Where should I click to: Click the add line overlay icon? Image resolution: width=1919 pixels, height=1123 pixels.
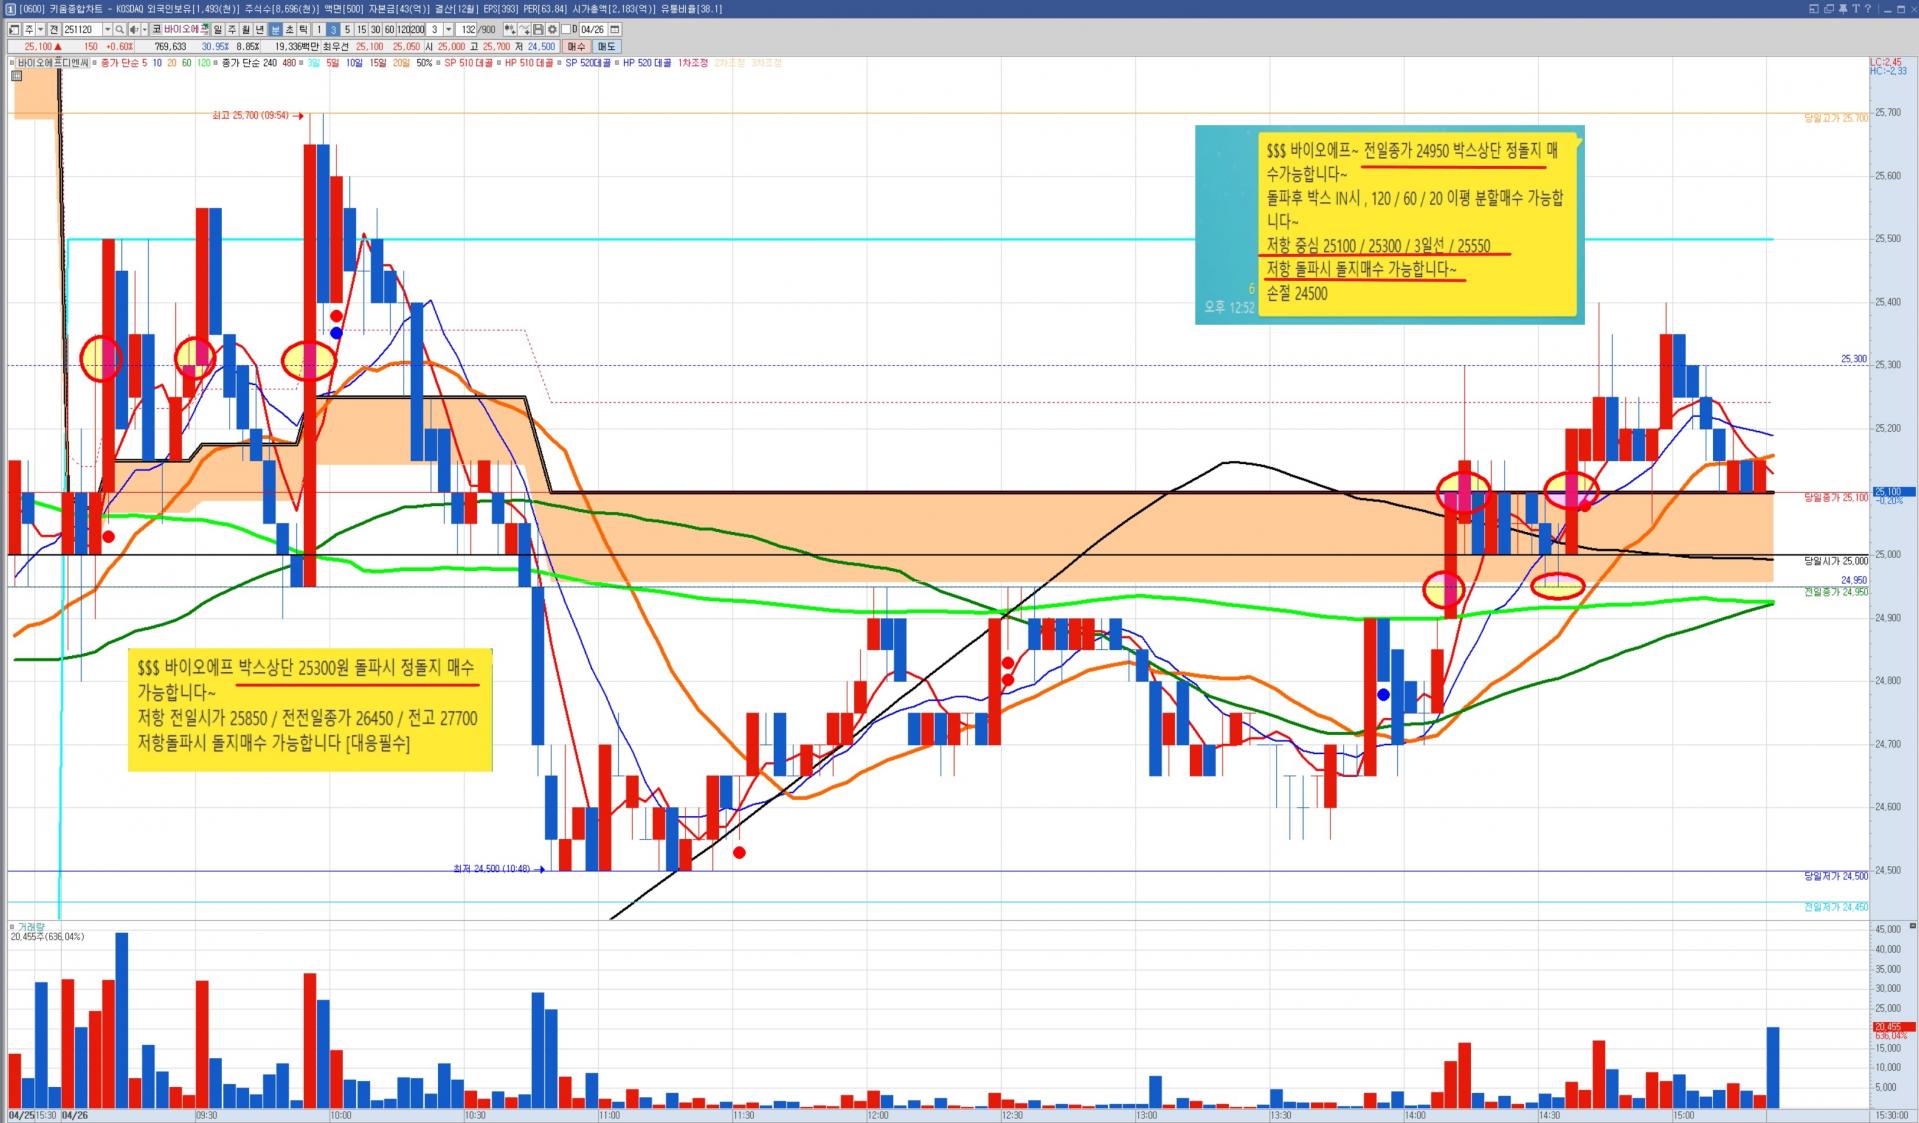(525, 30)
